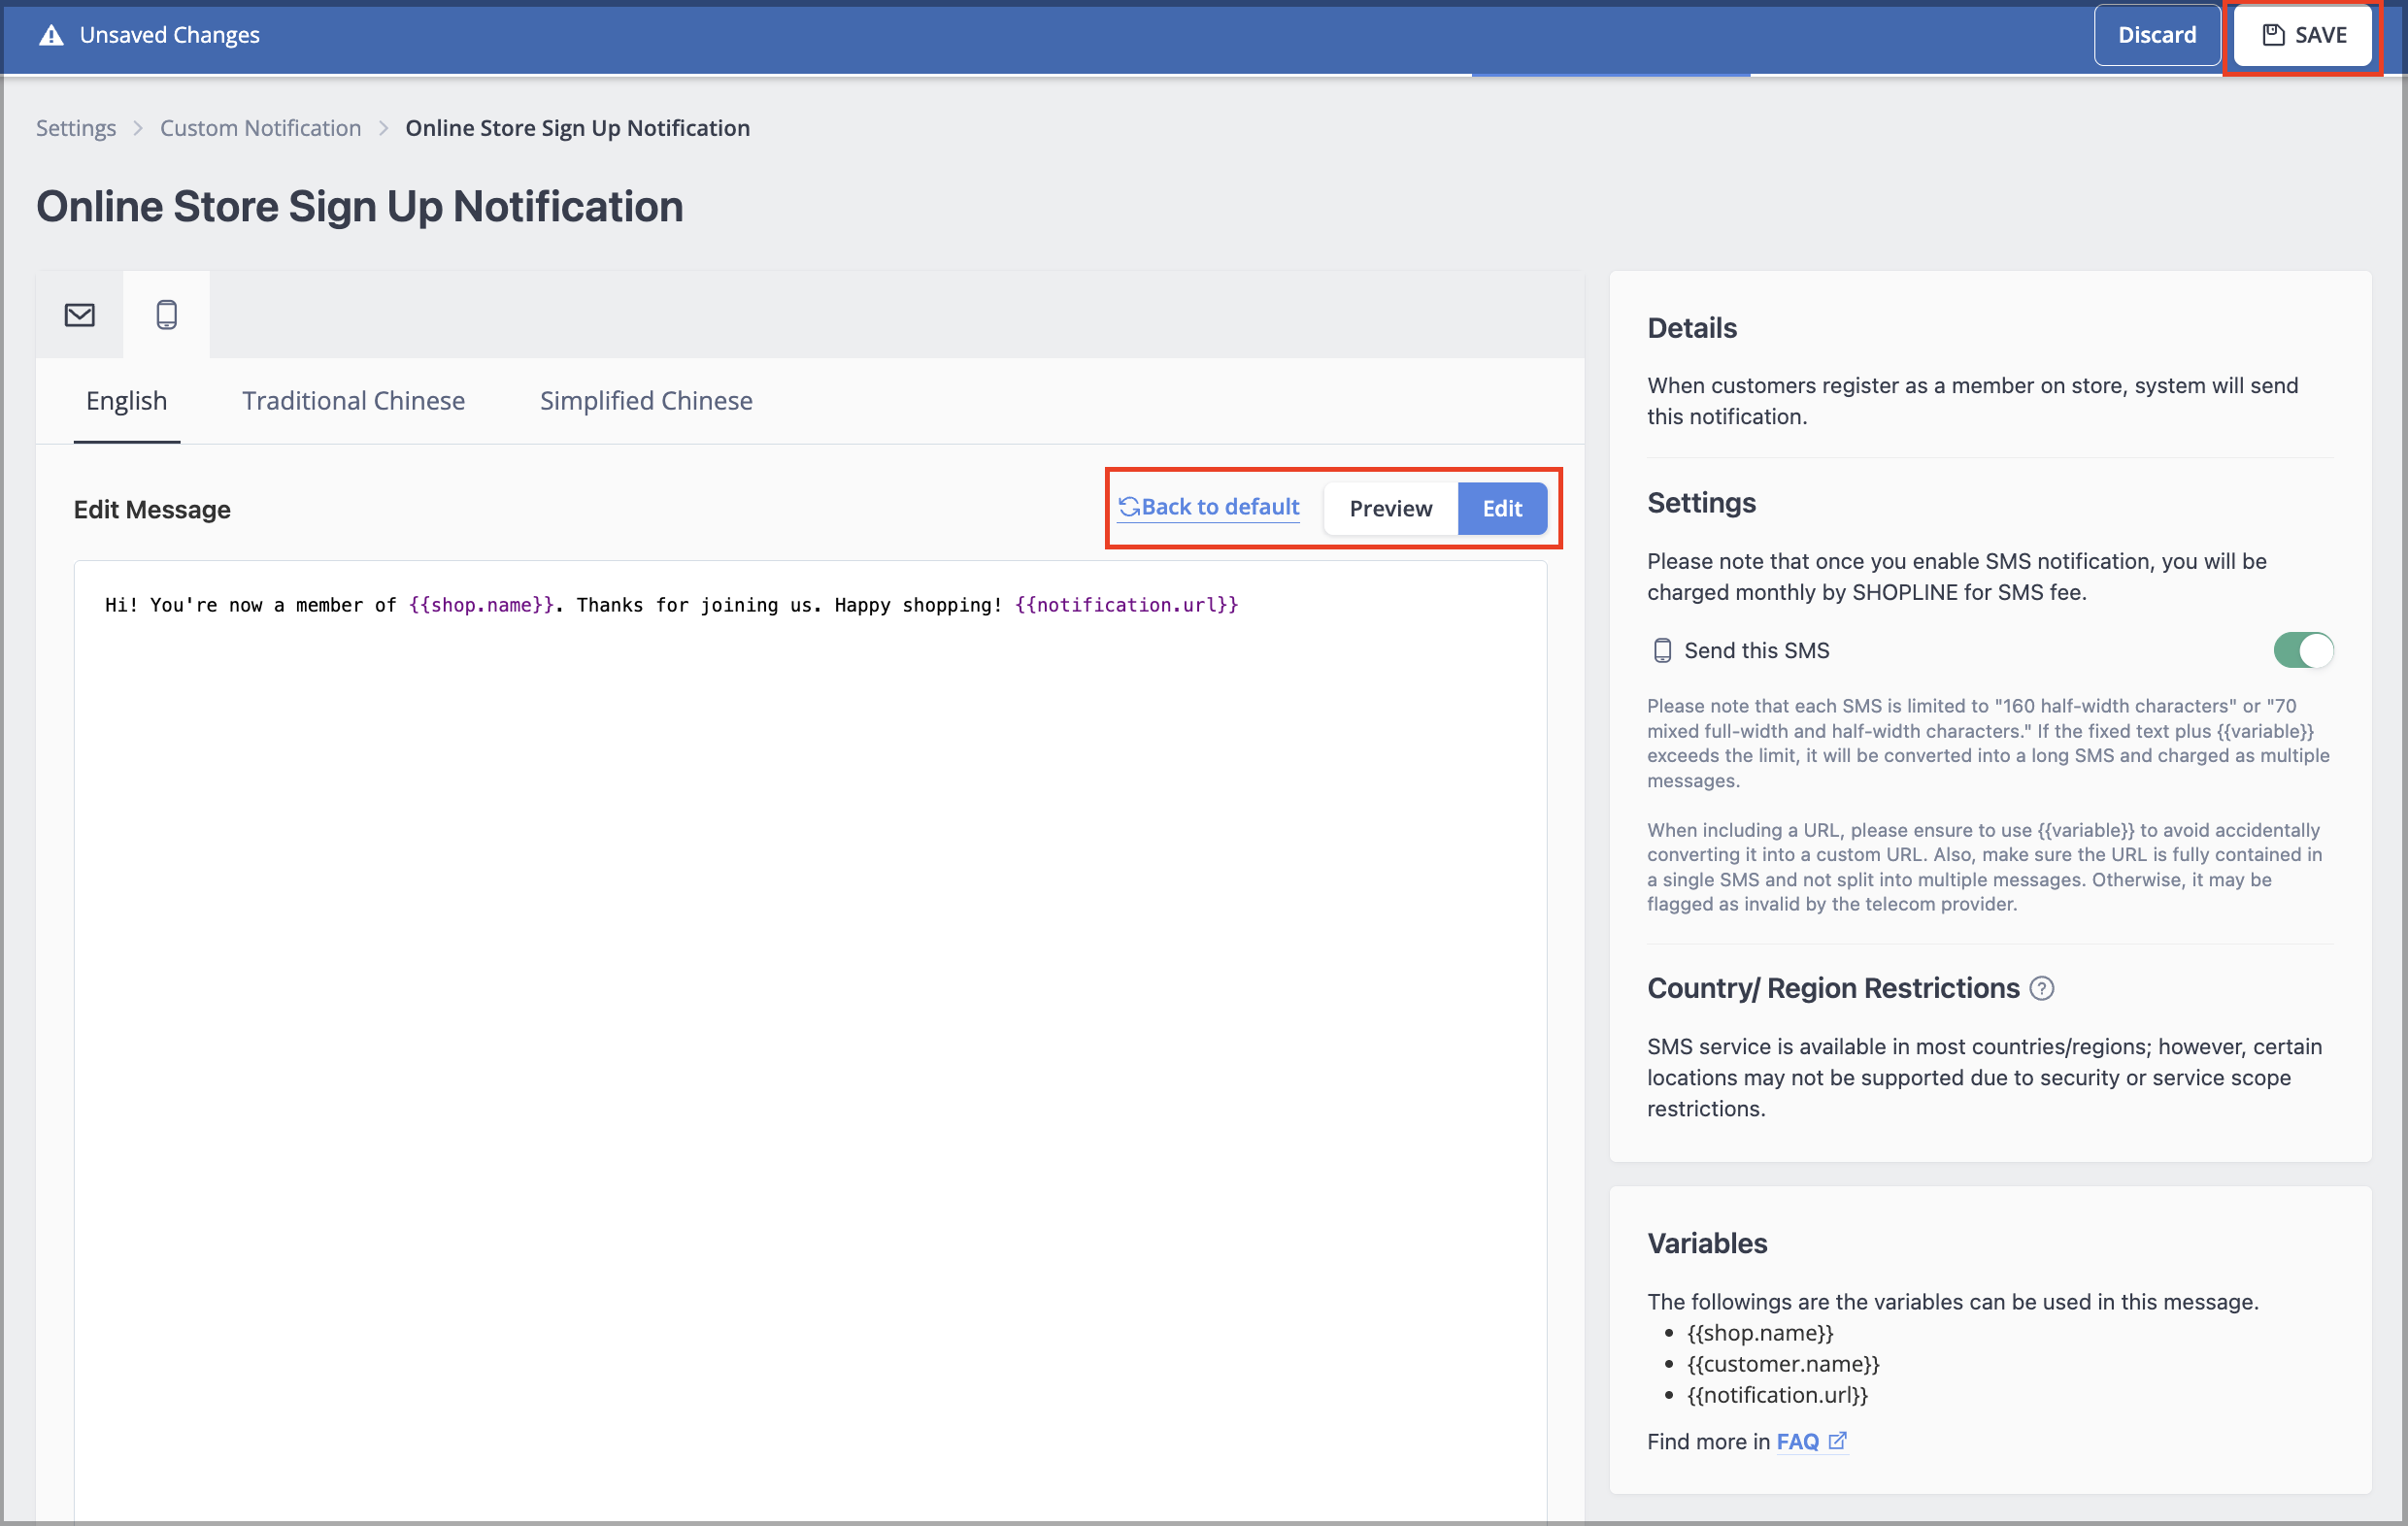
Task: Click the Details section heading
Action: click(x=1692, y=328)
